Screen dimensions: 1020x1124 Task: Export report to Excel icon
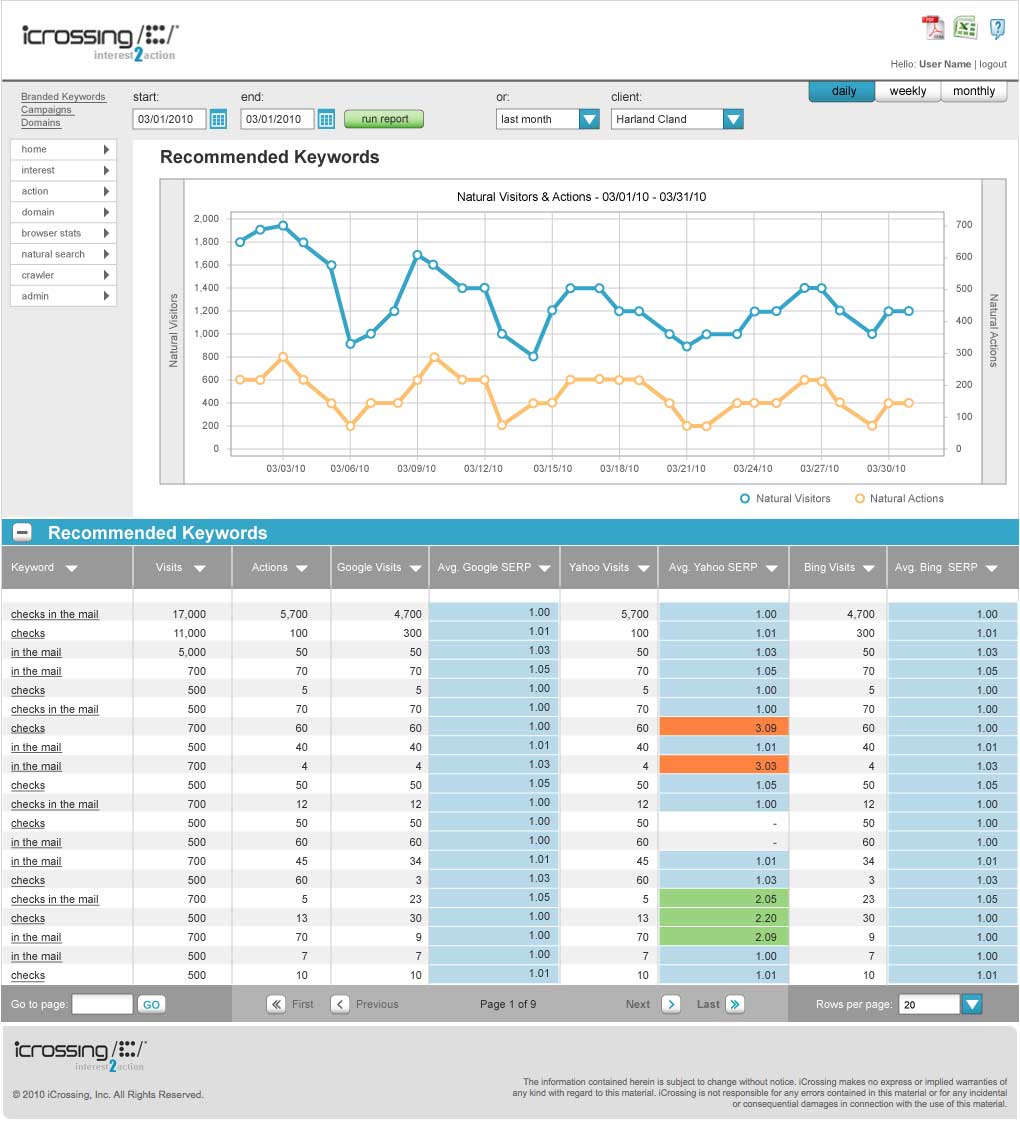click(965, 27)
